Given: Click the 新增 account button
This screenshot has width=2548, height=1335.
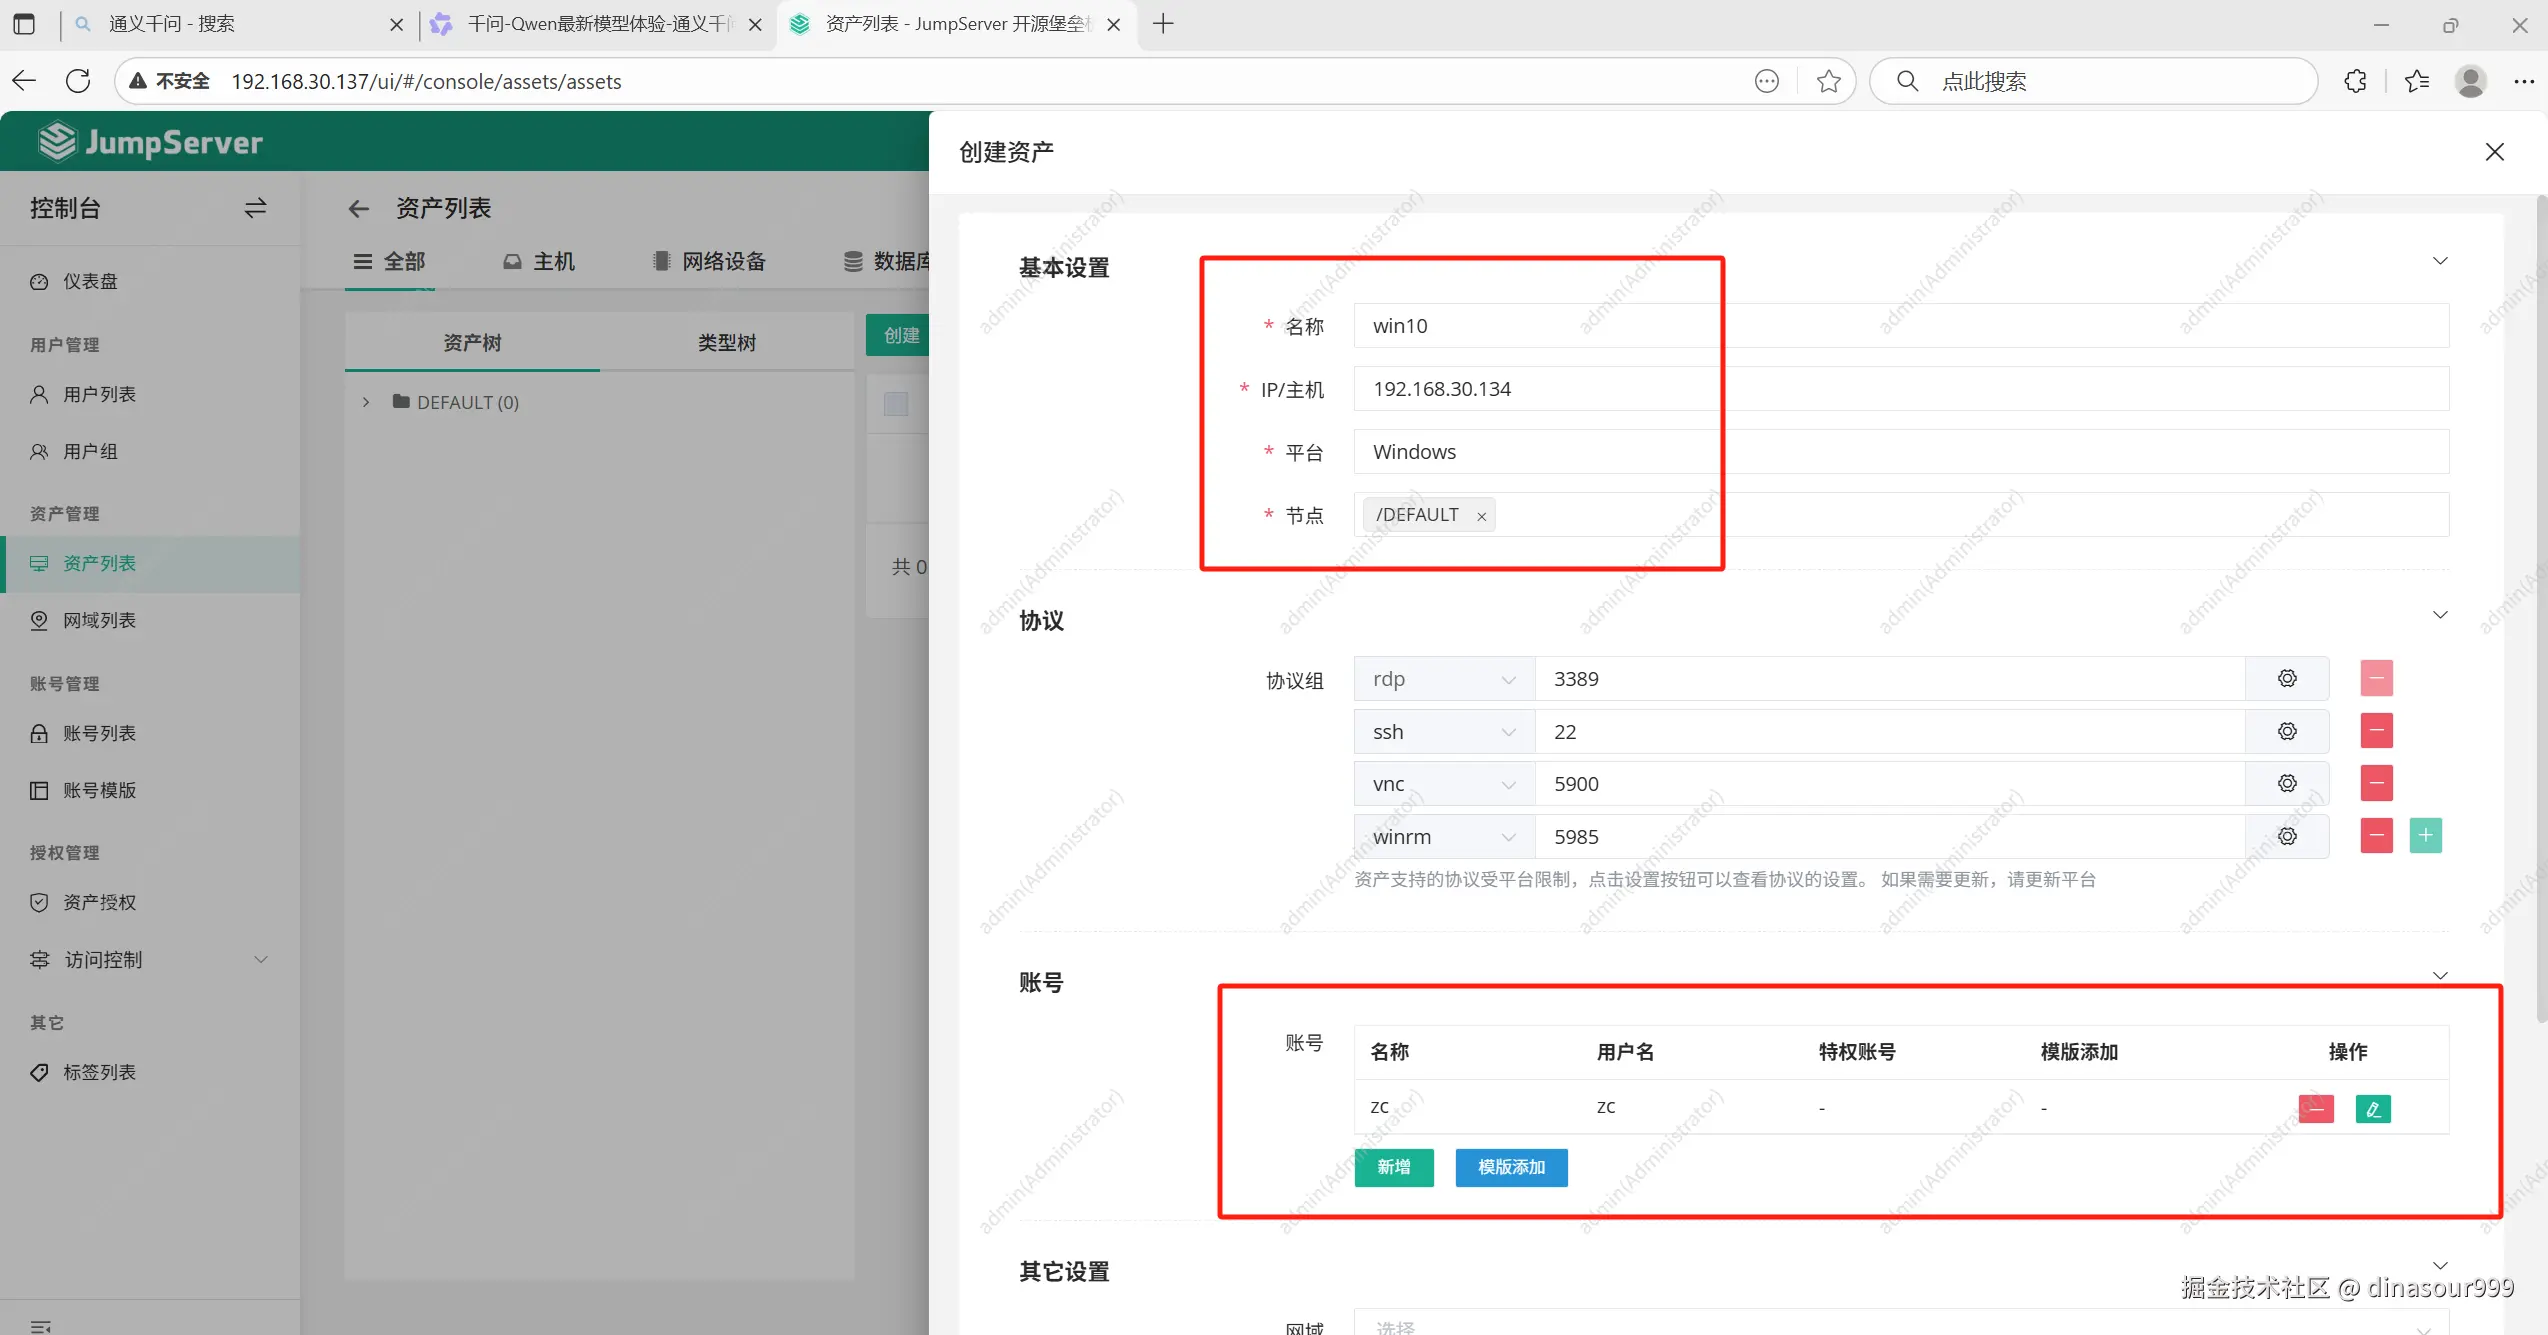Looking at the screenshot, I should (x=1393, y=1167).
